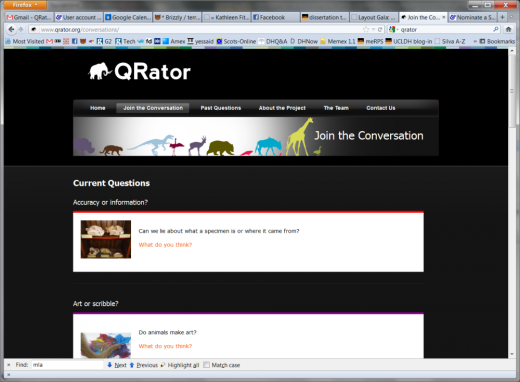This screenshot has height=382, width=520.
Task: Open the Past Questions nav item
Action: pyautogui.click(x=221, y=108)
